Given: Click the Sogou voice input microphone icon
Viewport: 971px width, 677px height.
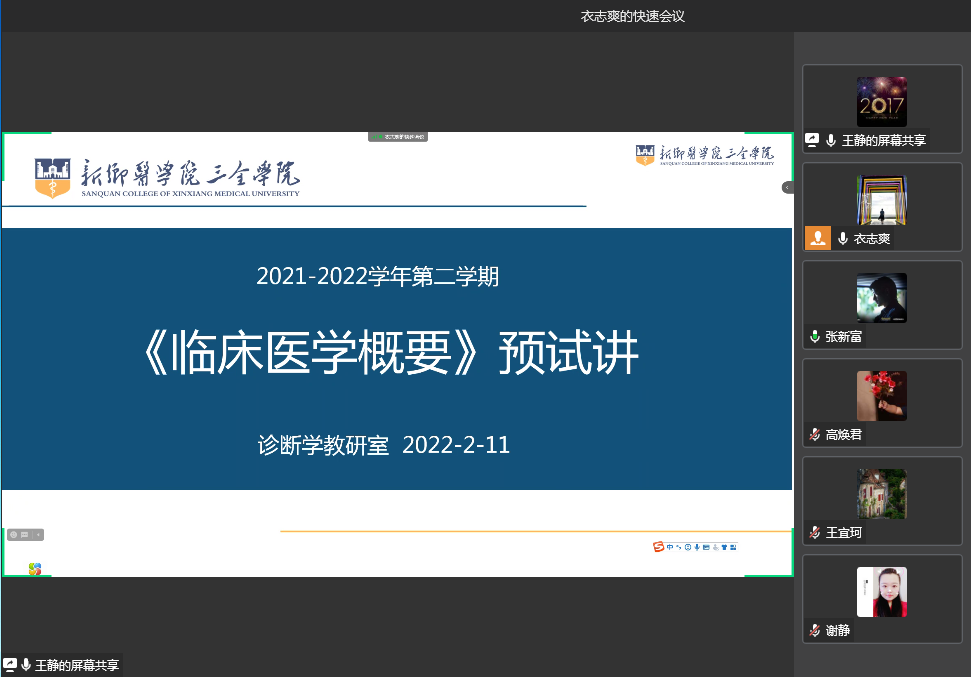Looking at the screenshot, I should pyautogui.click(x=696, y=546).
